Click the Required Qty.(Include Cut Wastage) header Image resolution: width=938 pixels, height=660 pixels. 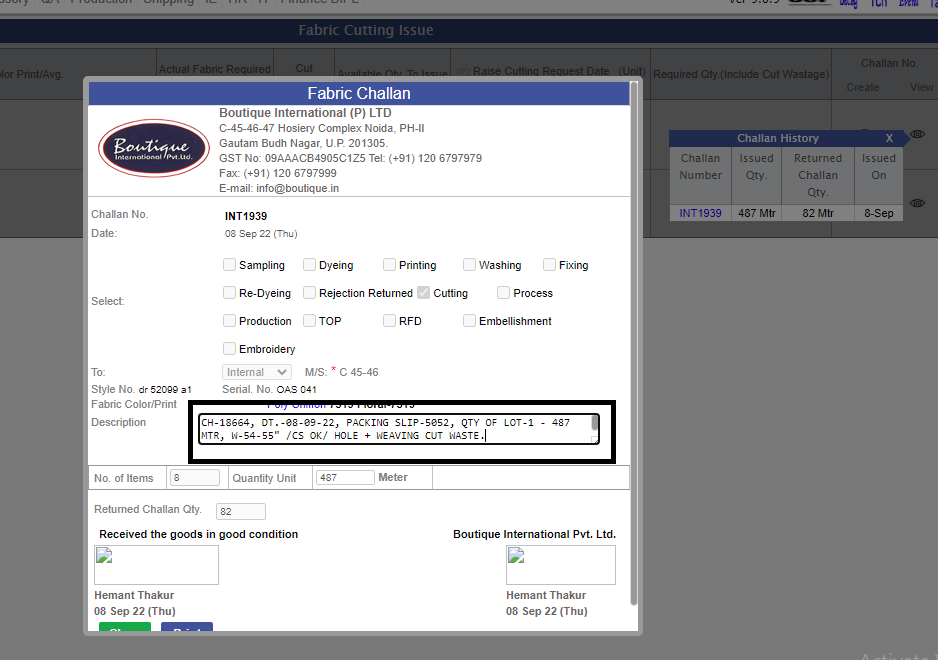[x=741, y=74]
